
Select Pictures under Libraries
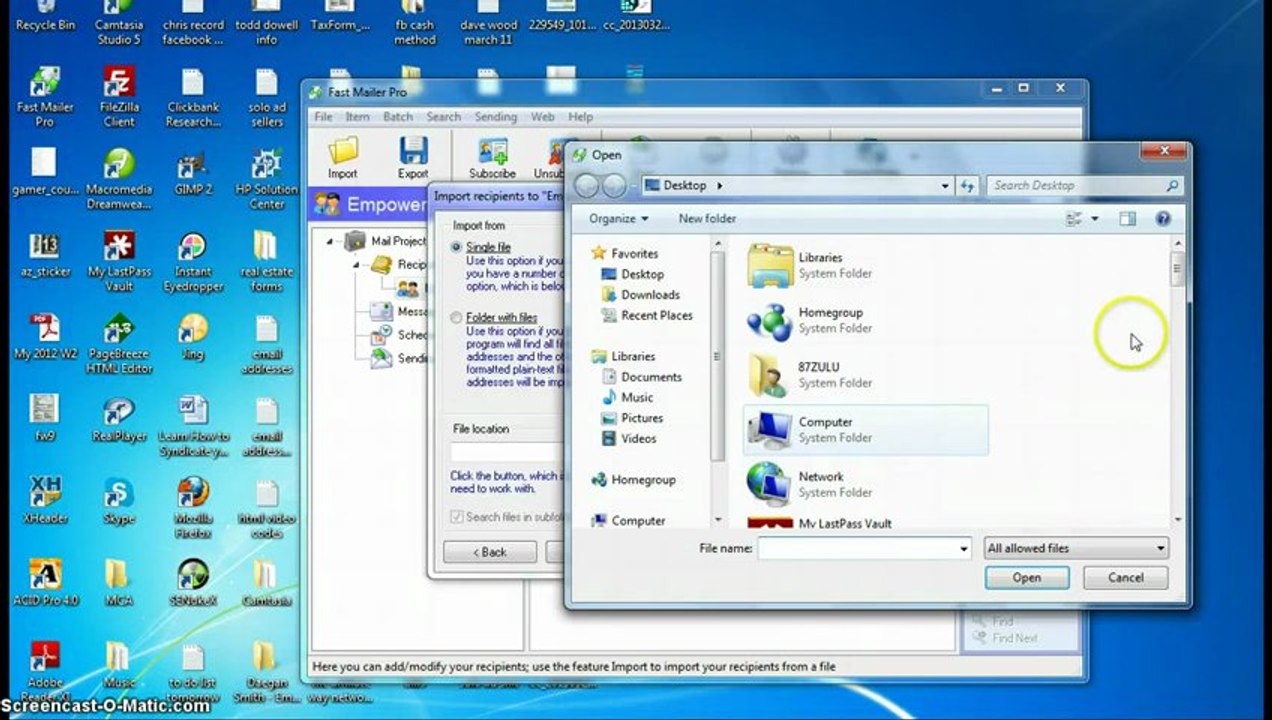(642, 418)
